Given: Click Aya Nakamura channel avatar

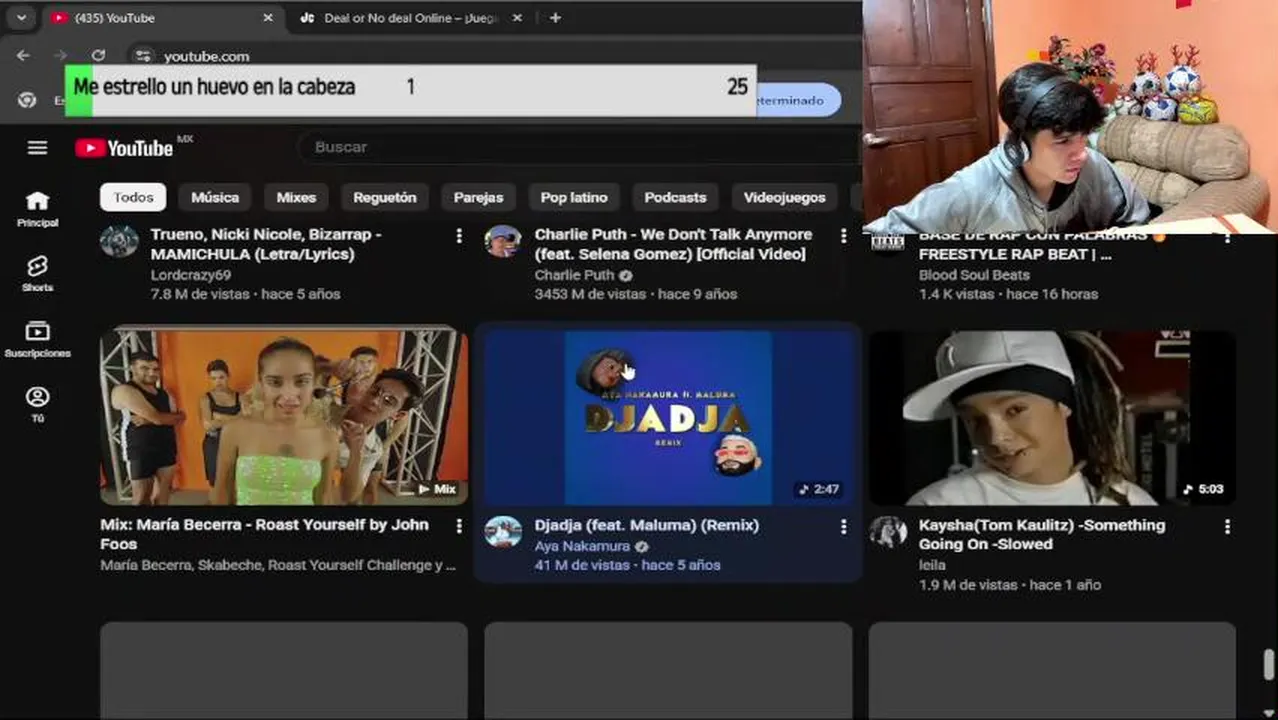Looking at the screenshot, I should click(x=503, y=531).
